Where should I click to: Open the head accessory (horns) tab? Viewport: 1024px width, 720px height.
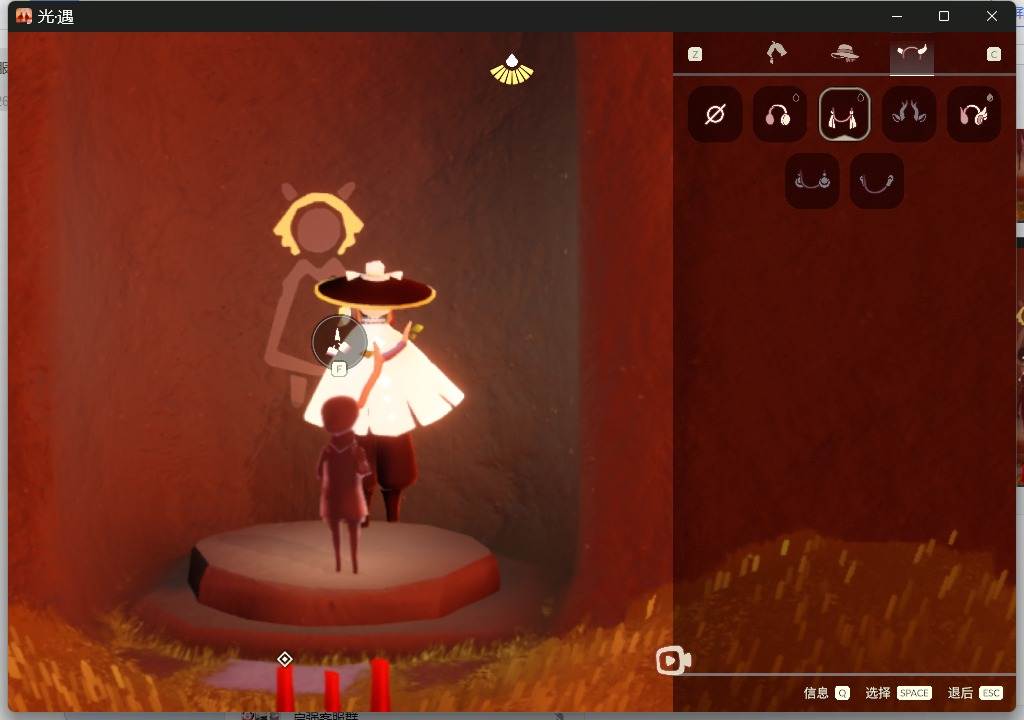point(912,56)
